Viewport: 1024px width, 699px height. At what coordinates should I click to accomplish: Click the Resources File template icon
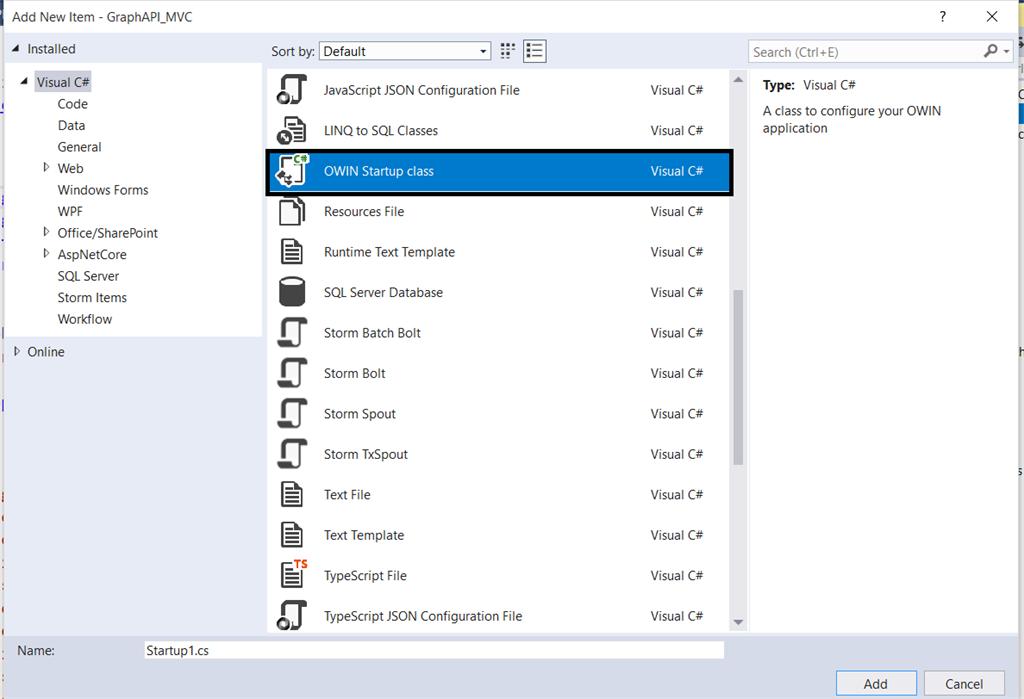(292, 211)
